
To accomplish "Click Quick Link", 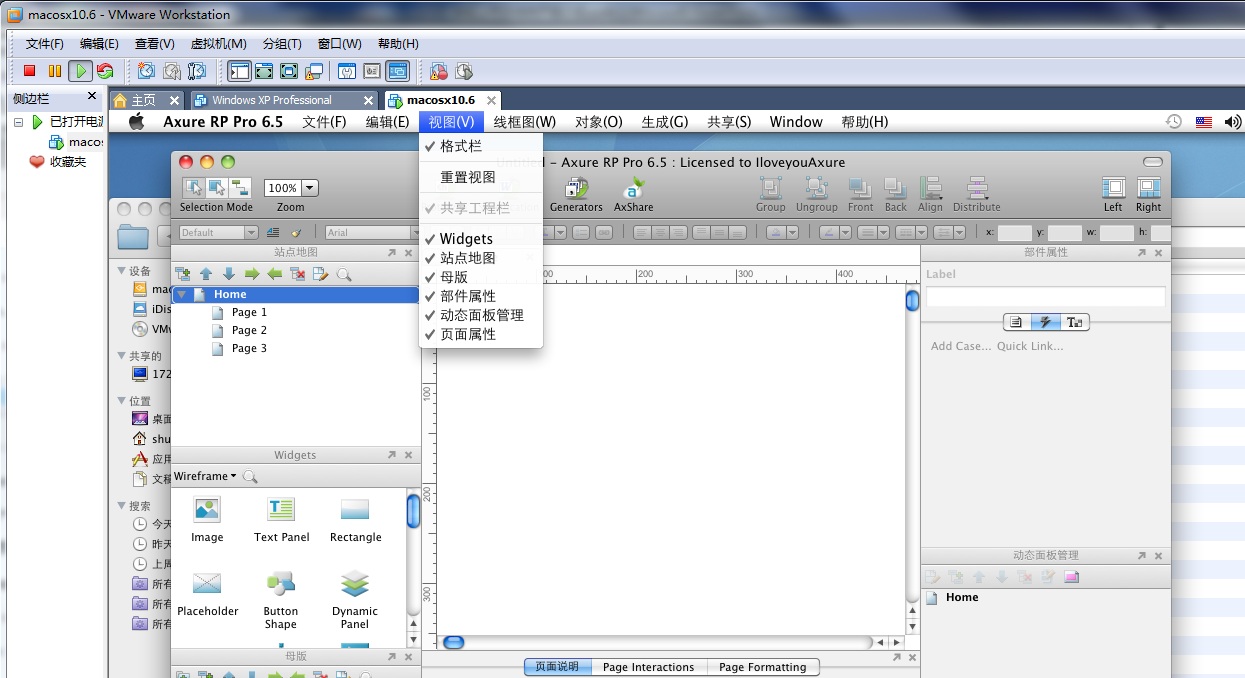I will [x=1030, y=346].
